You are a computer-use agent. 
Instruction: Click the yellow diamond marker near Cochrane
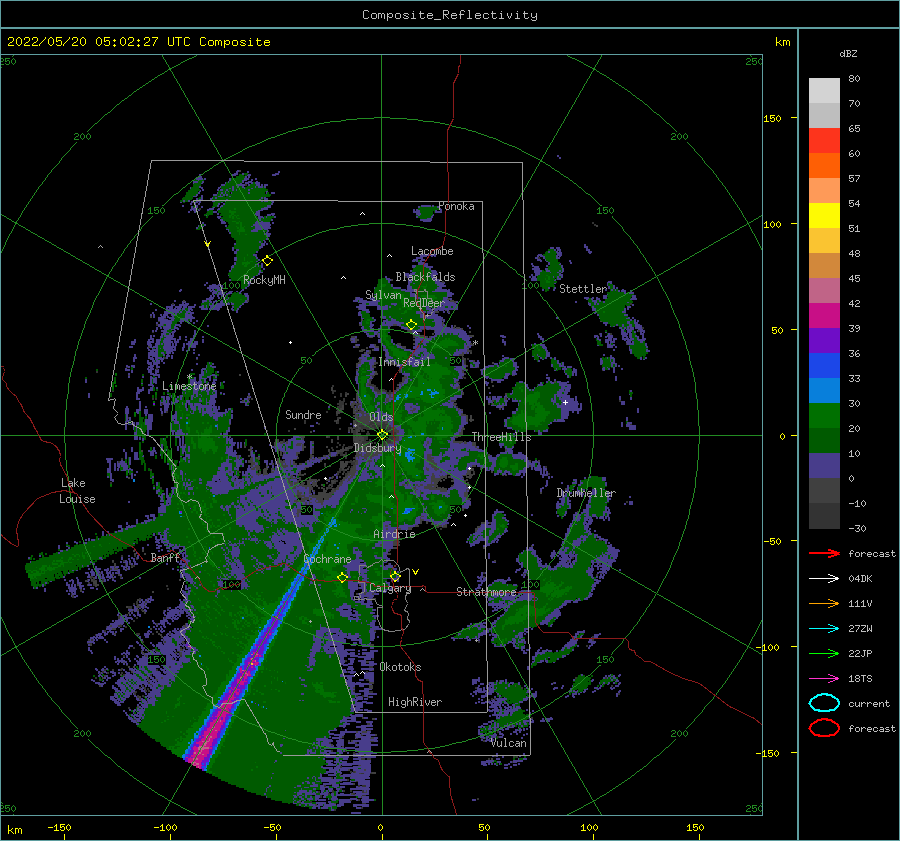(x=342, y=578)
